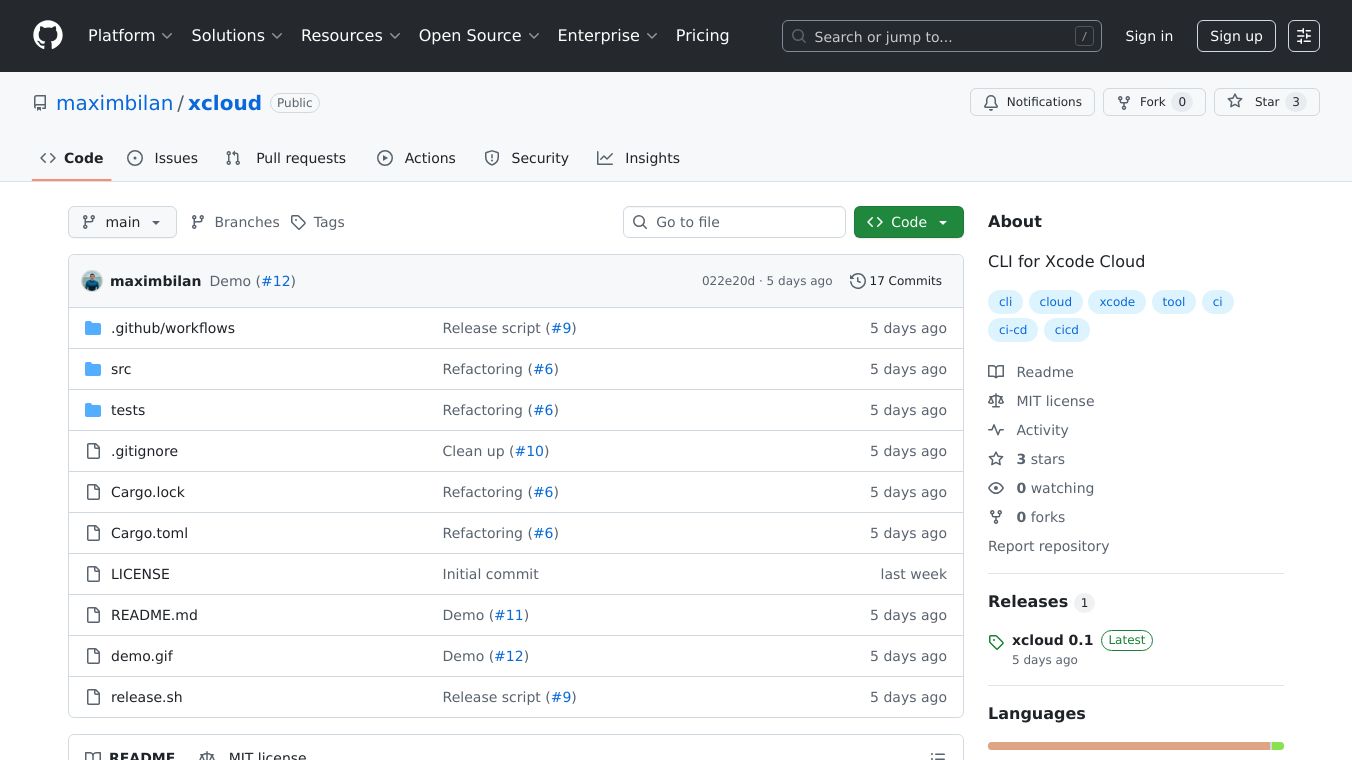Image resolution: width=1352 pixels, height=760 pixels.
Task: Open the Cargo.toml file
Action: coord(149,533)
